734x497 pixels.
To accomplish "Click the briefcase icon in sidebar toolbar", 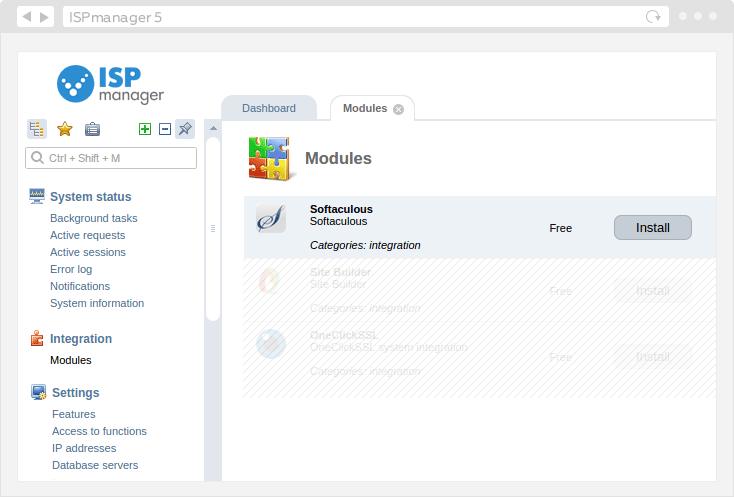I will pyautogui.click(x=92, y=129).
